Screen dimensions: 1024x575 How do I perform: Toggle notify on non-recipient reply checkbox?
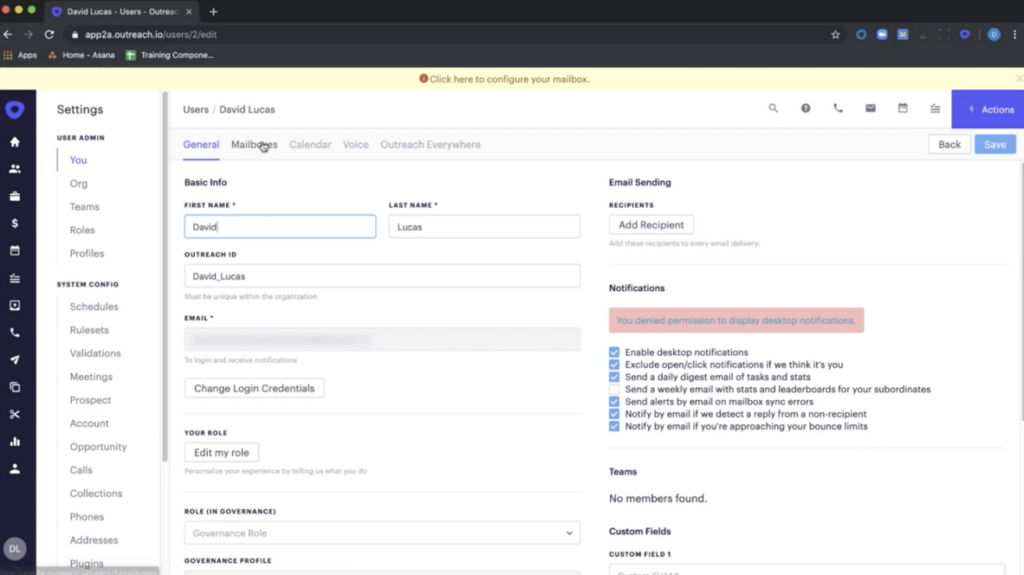(x=614, y=414)
